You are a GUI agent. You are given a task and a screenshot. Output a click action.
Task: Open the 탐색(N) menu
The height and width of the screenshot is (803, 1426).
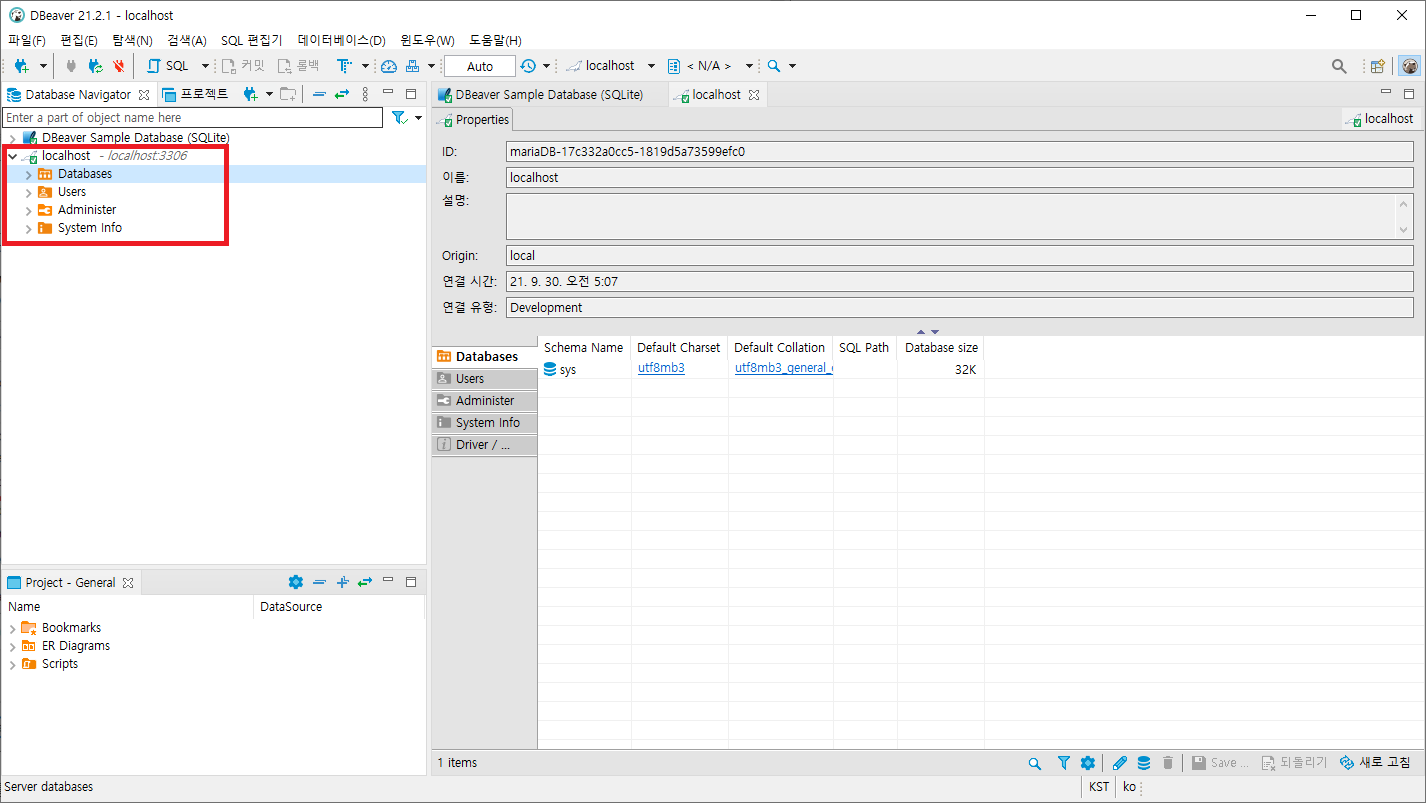pos(132,41)
